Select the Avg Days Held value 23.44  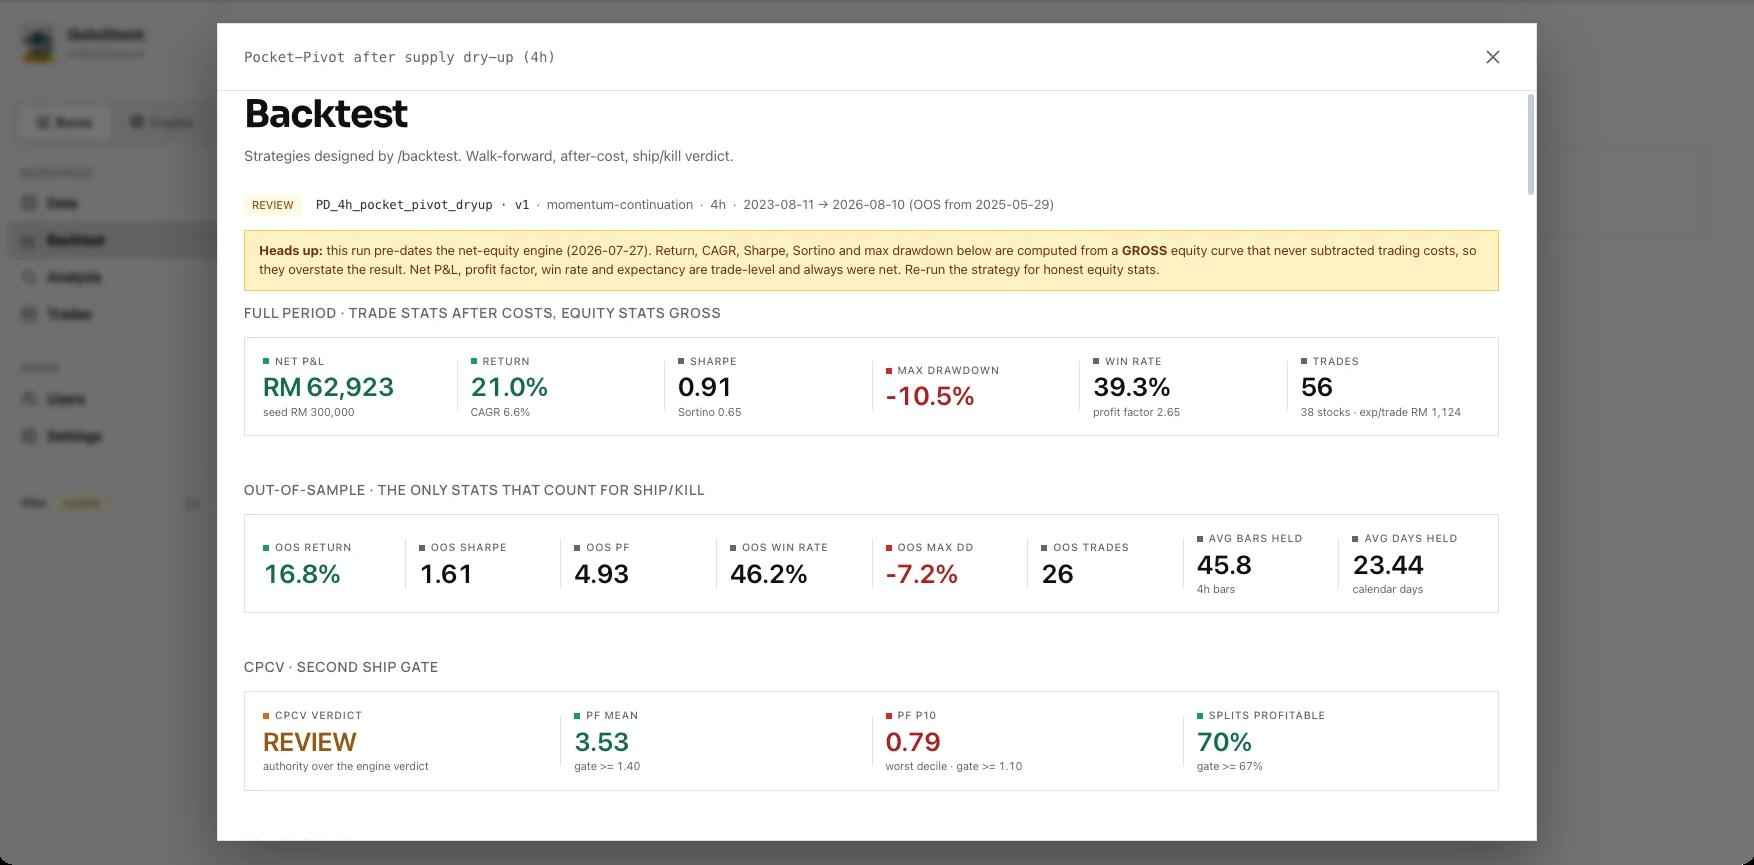click(1388, 565)
